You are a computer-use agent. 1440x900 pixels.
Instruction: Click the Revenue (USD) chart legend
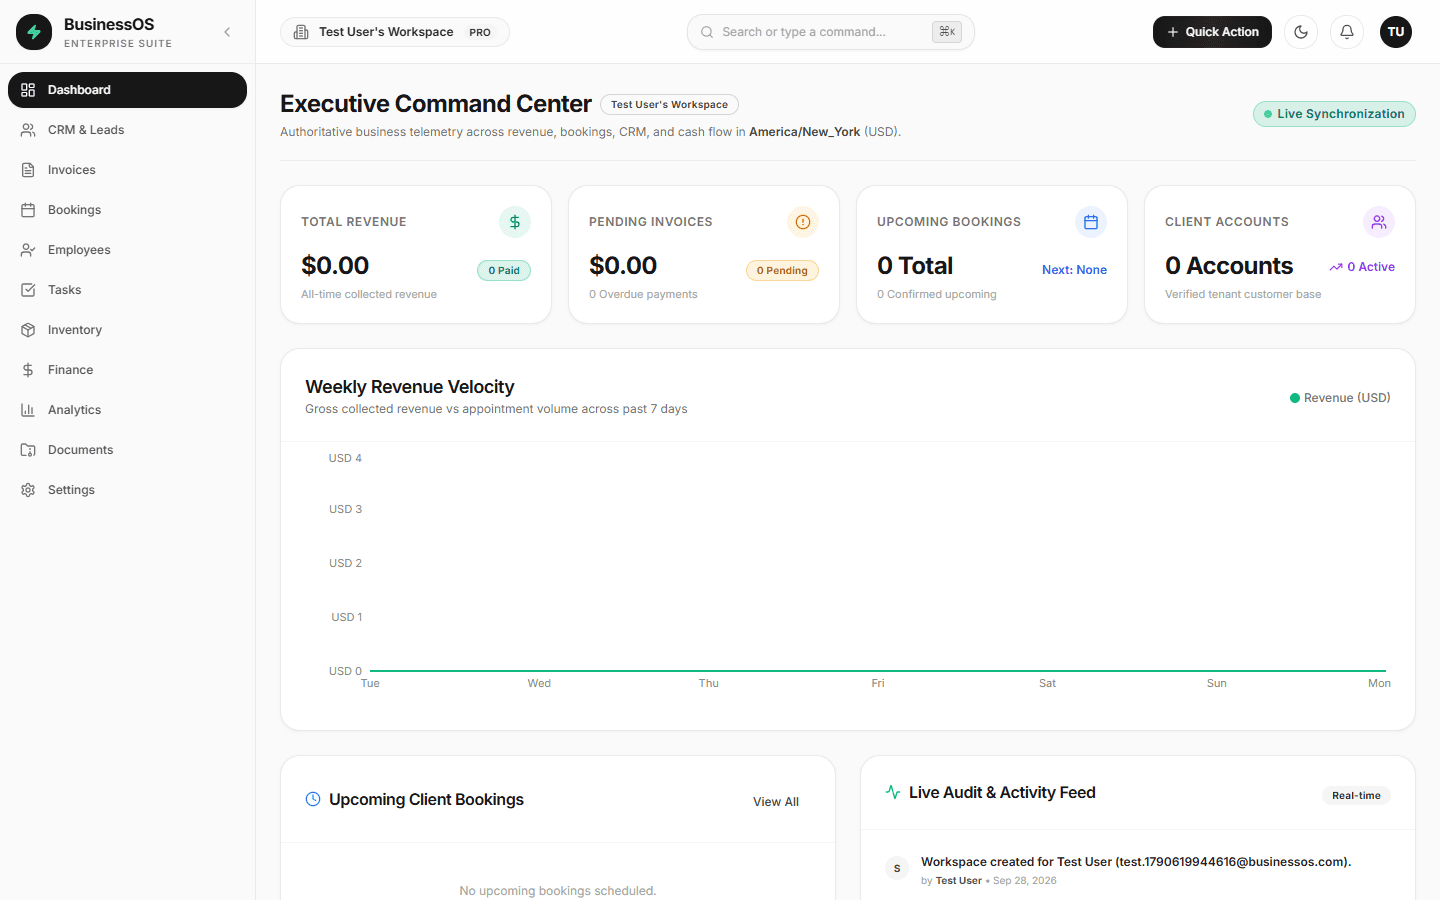[x=1340, y=398]
